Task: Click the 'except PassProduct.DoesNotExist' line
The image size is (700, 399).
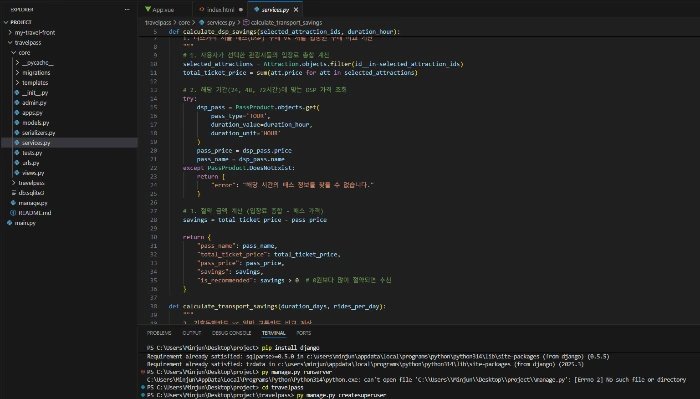Action: [239, 168]
